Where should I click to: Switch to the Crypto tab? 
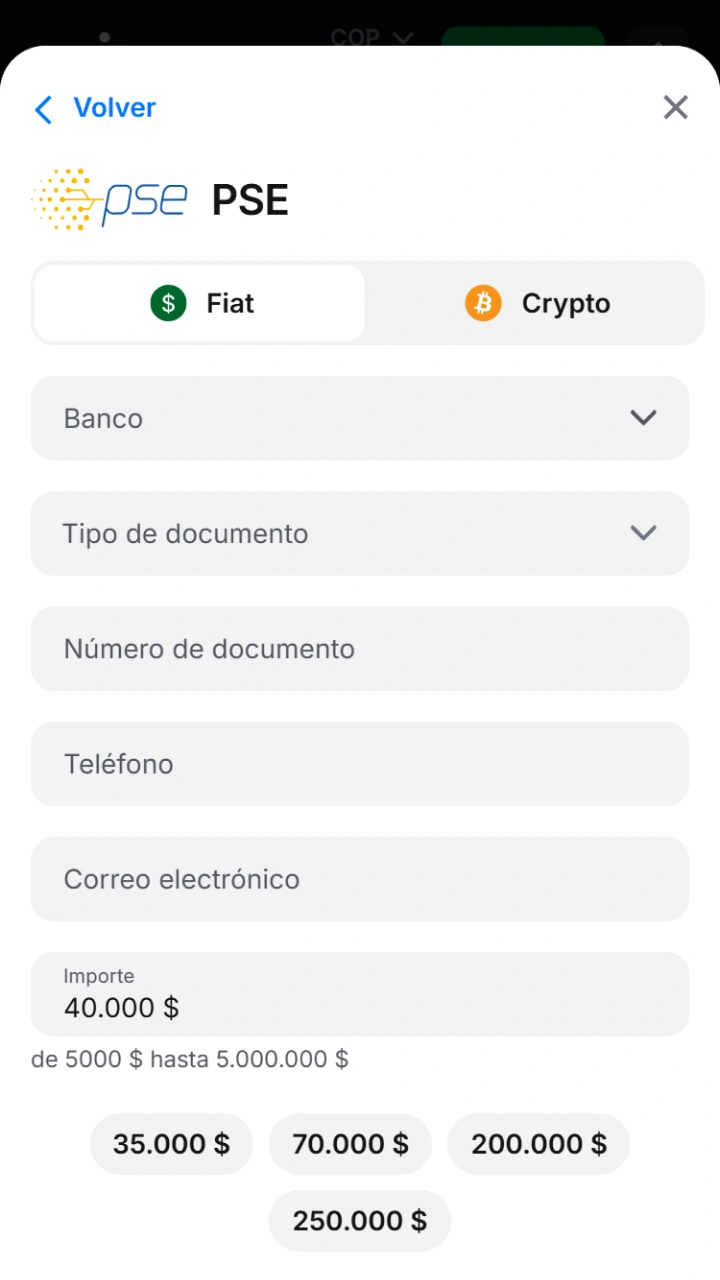537,303
